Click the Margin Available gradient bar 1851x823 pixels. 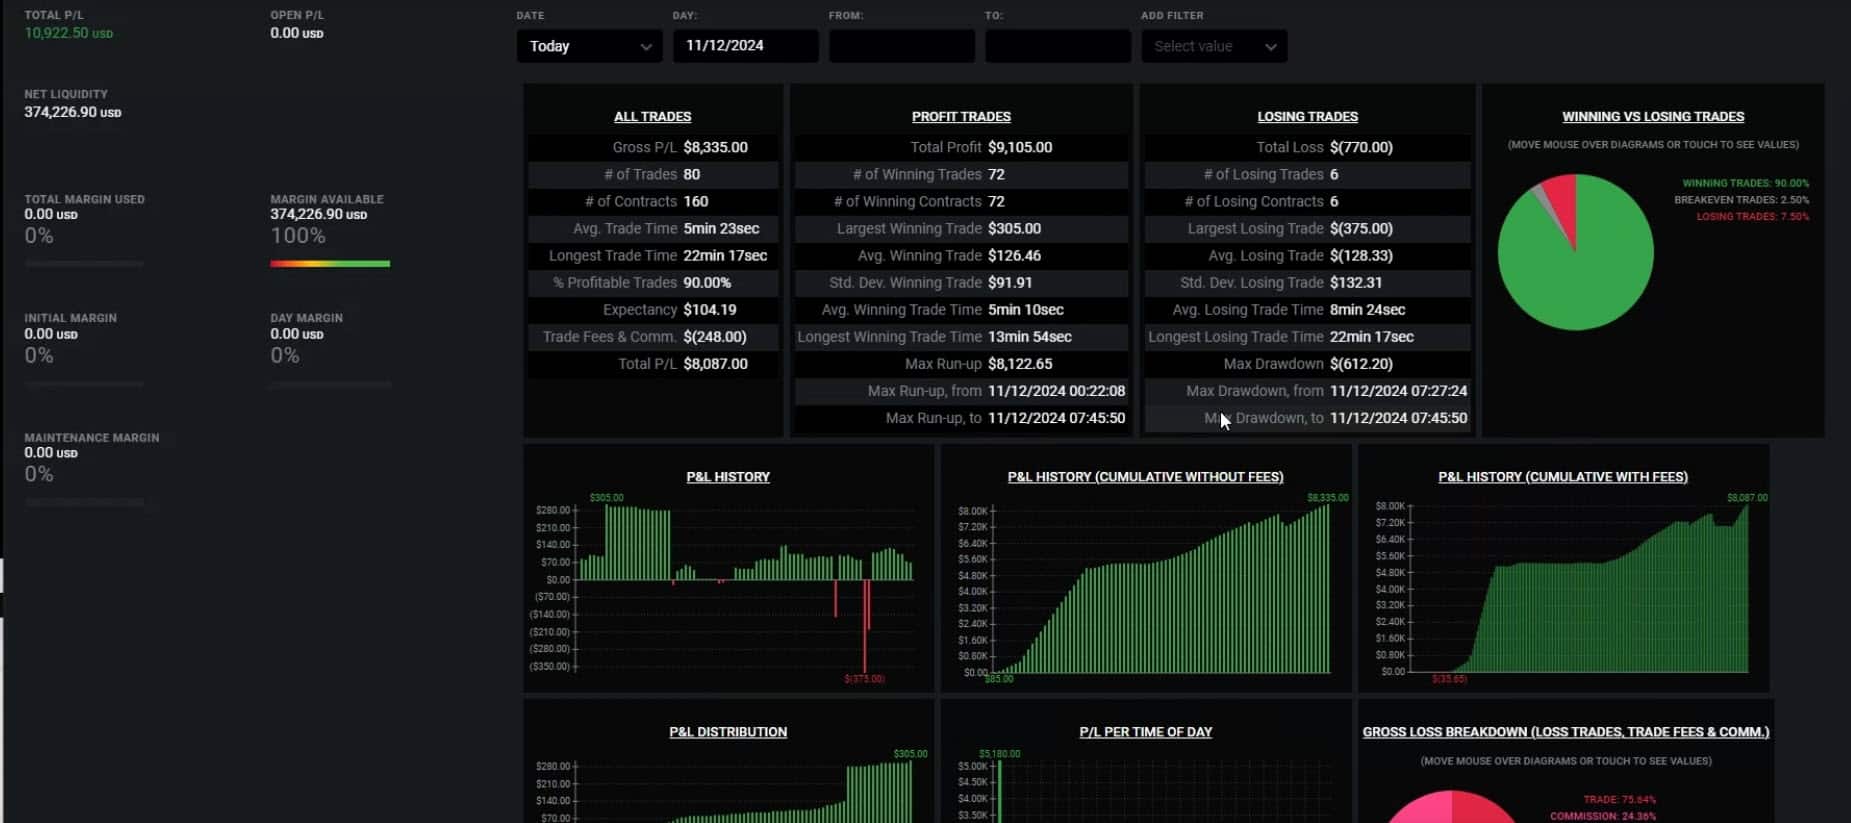[330, 264]
